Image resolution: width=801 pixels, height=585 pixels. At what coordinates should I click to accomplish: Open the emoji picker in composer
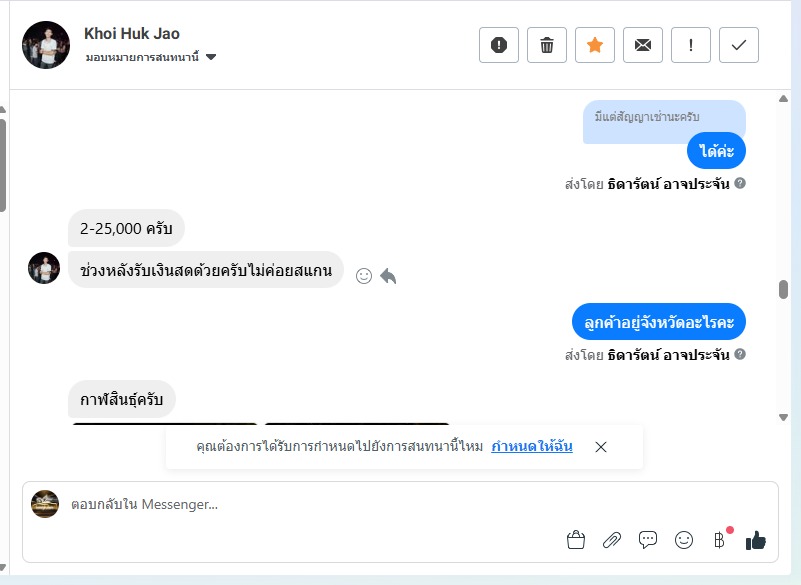click(x=684, y=540)
